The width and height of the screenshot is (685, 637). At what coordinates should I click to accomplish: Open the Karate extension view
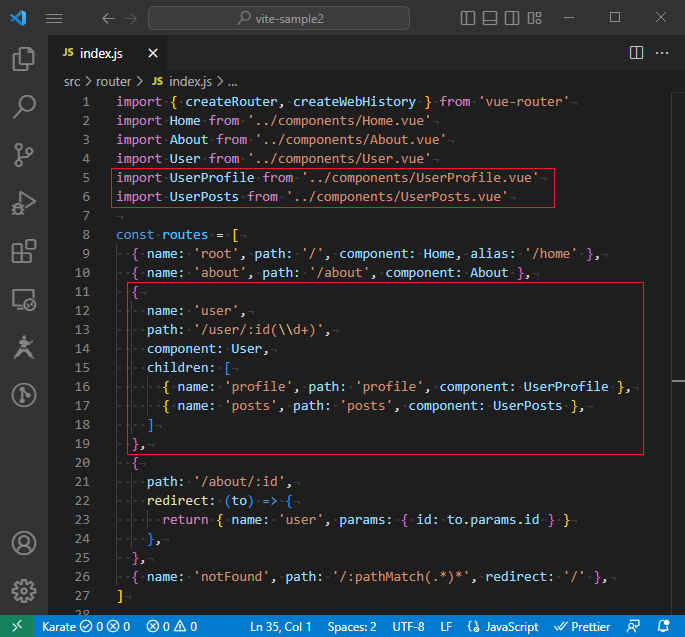tap(24, 347)
